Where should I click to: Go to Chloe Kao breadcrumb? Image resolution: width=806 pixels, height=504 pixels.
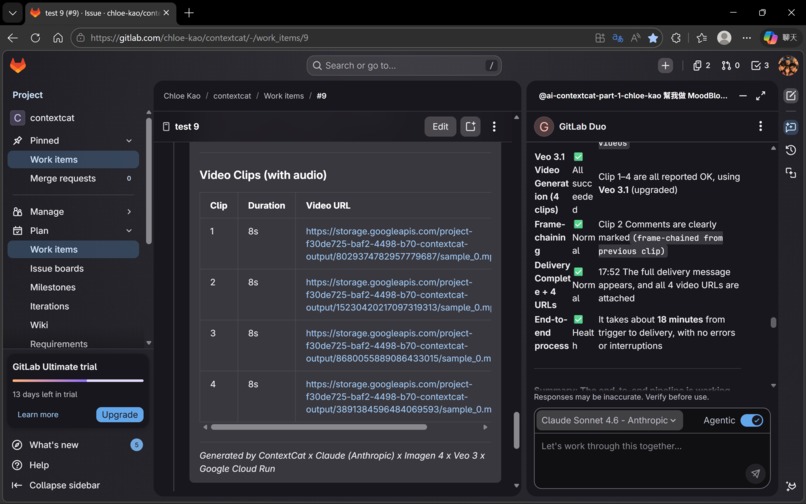coord(182,96)
